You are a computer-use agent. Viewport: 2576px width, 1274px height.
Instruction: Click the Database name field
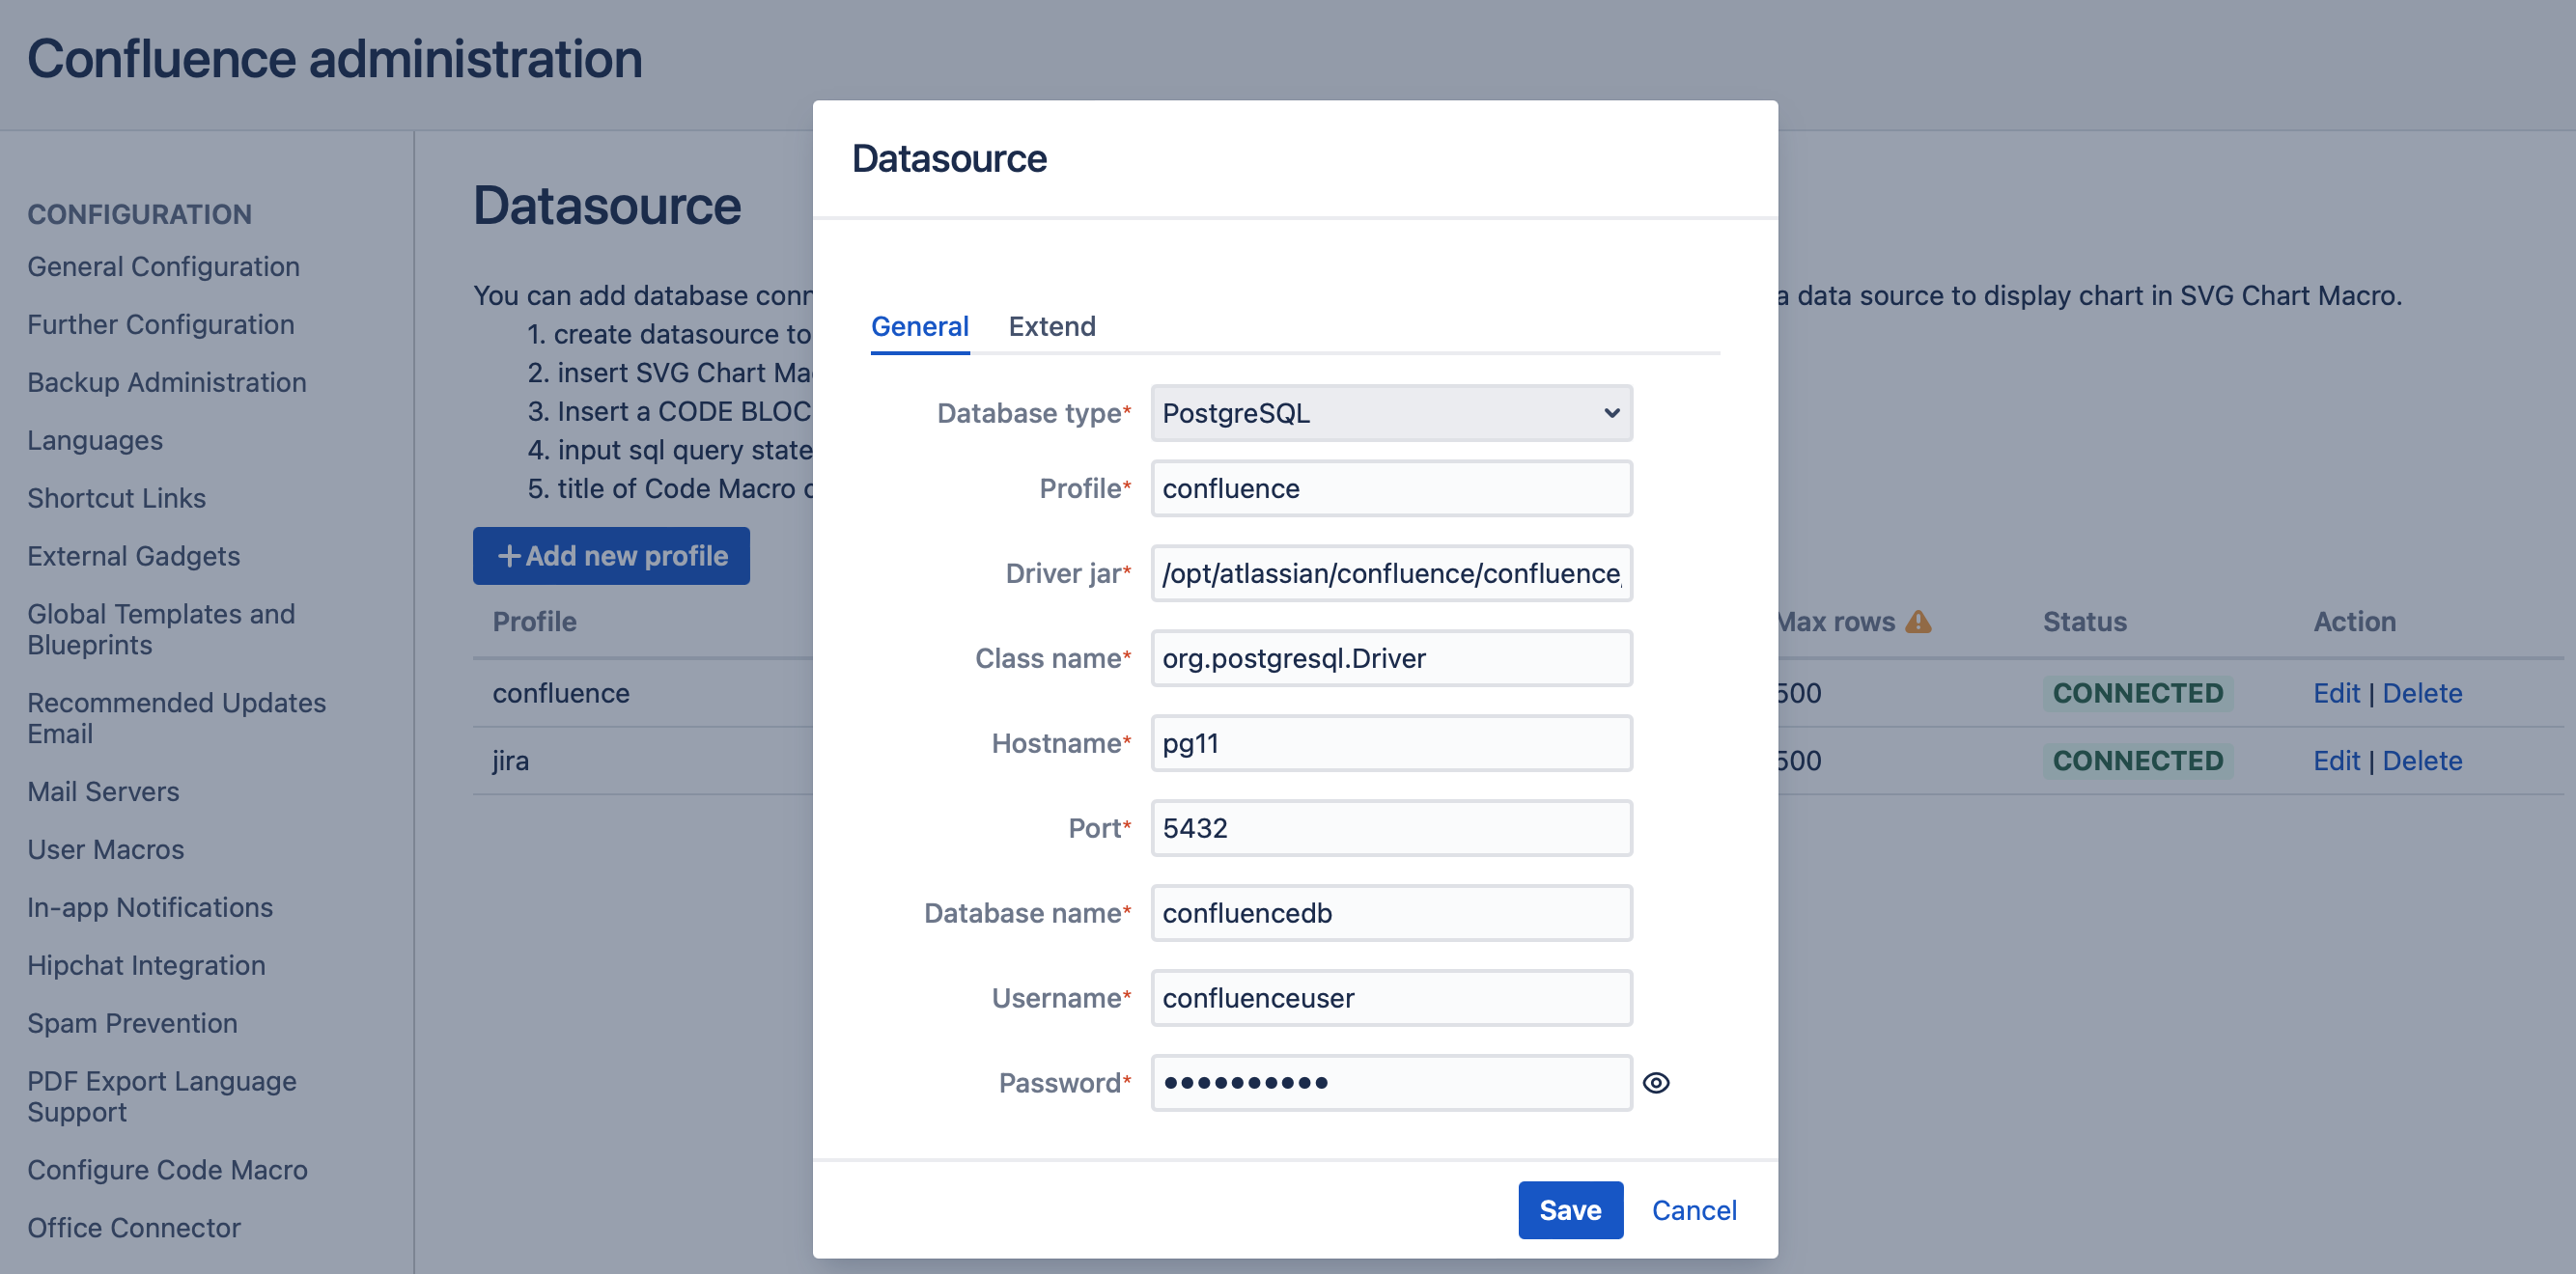(x=1390, y=913)
